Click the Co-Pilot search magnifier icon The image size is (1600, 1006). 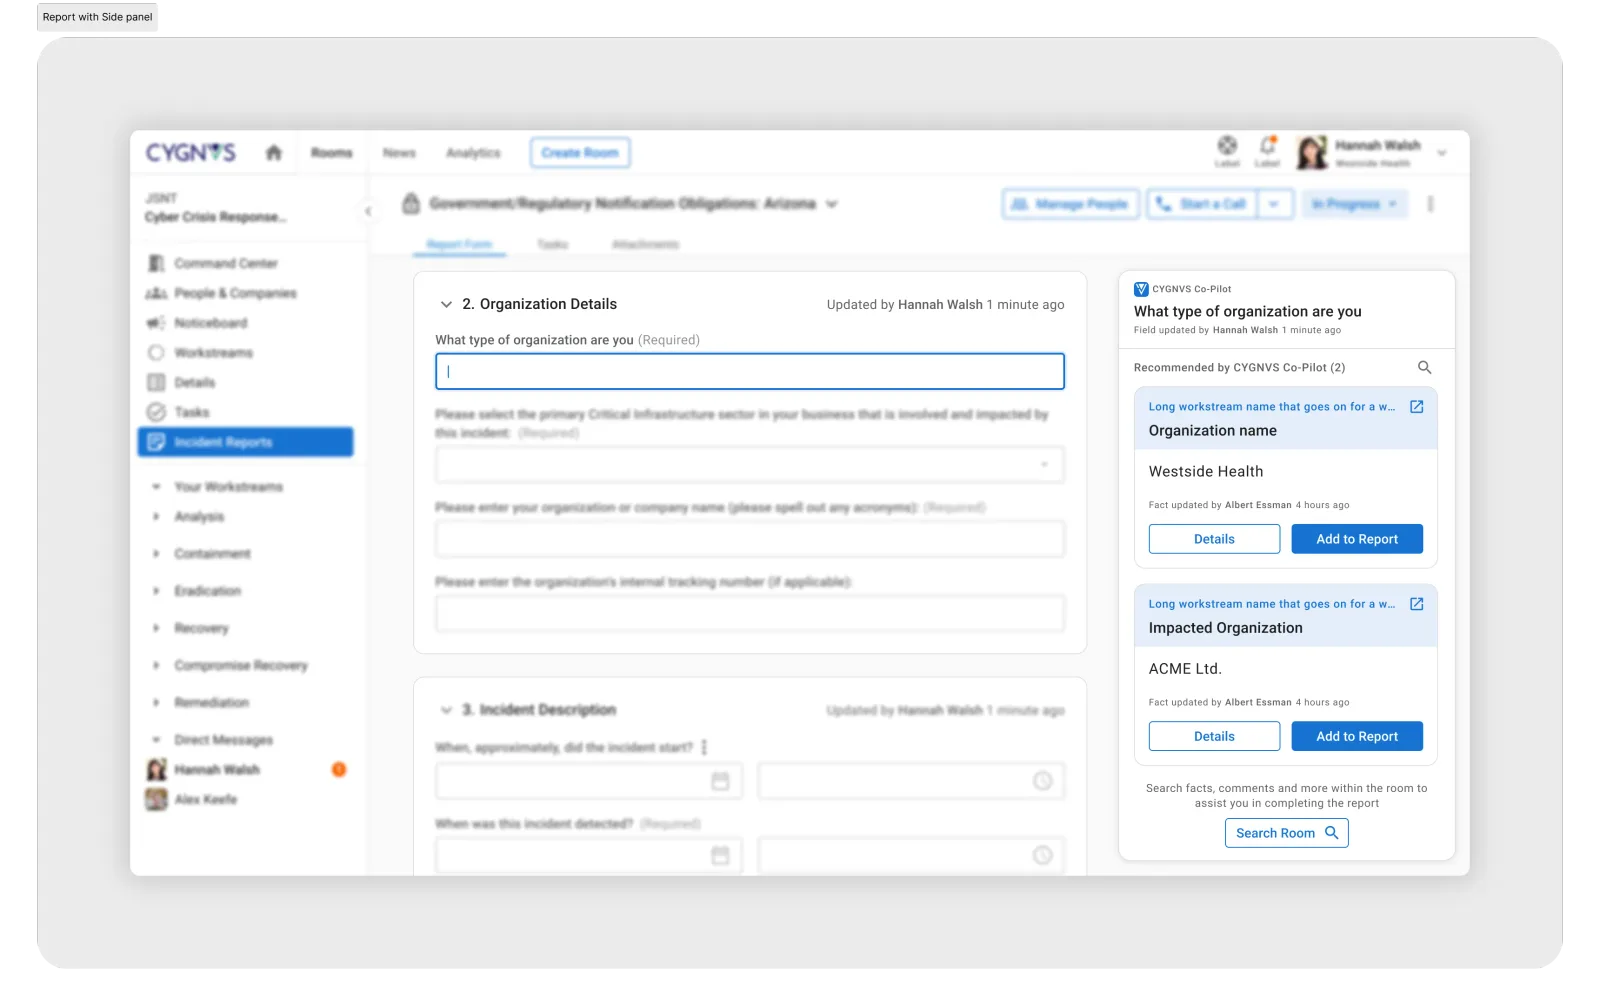click(1425, 368)
